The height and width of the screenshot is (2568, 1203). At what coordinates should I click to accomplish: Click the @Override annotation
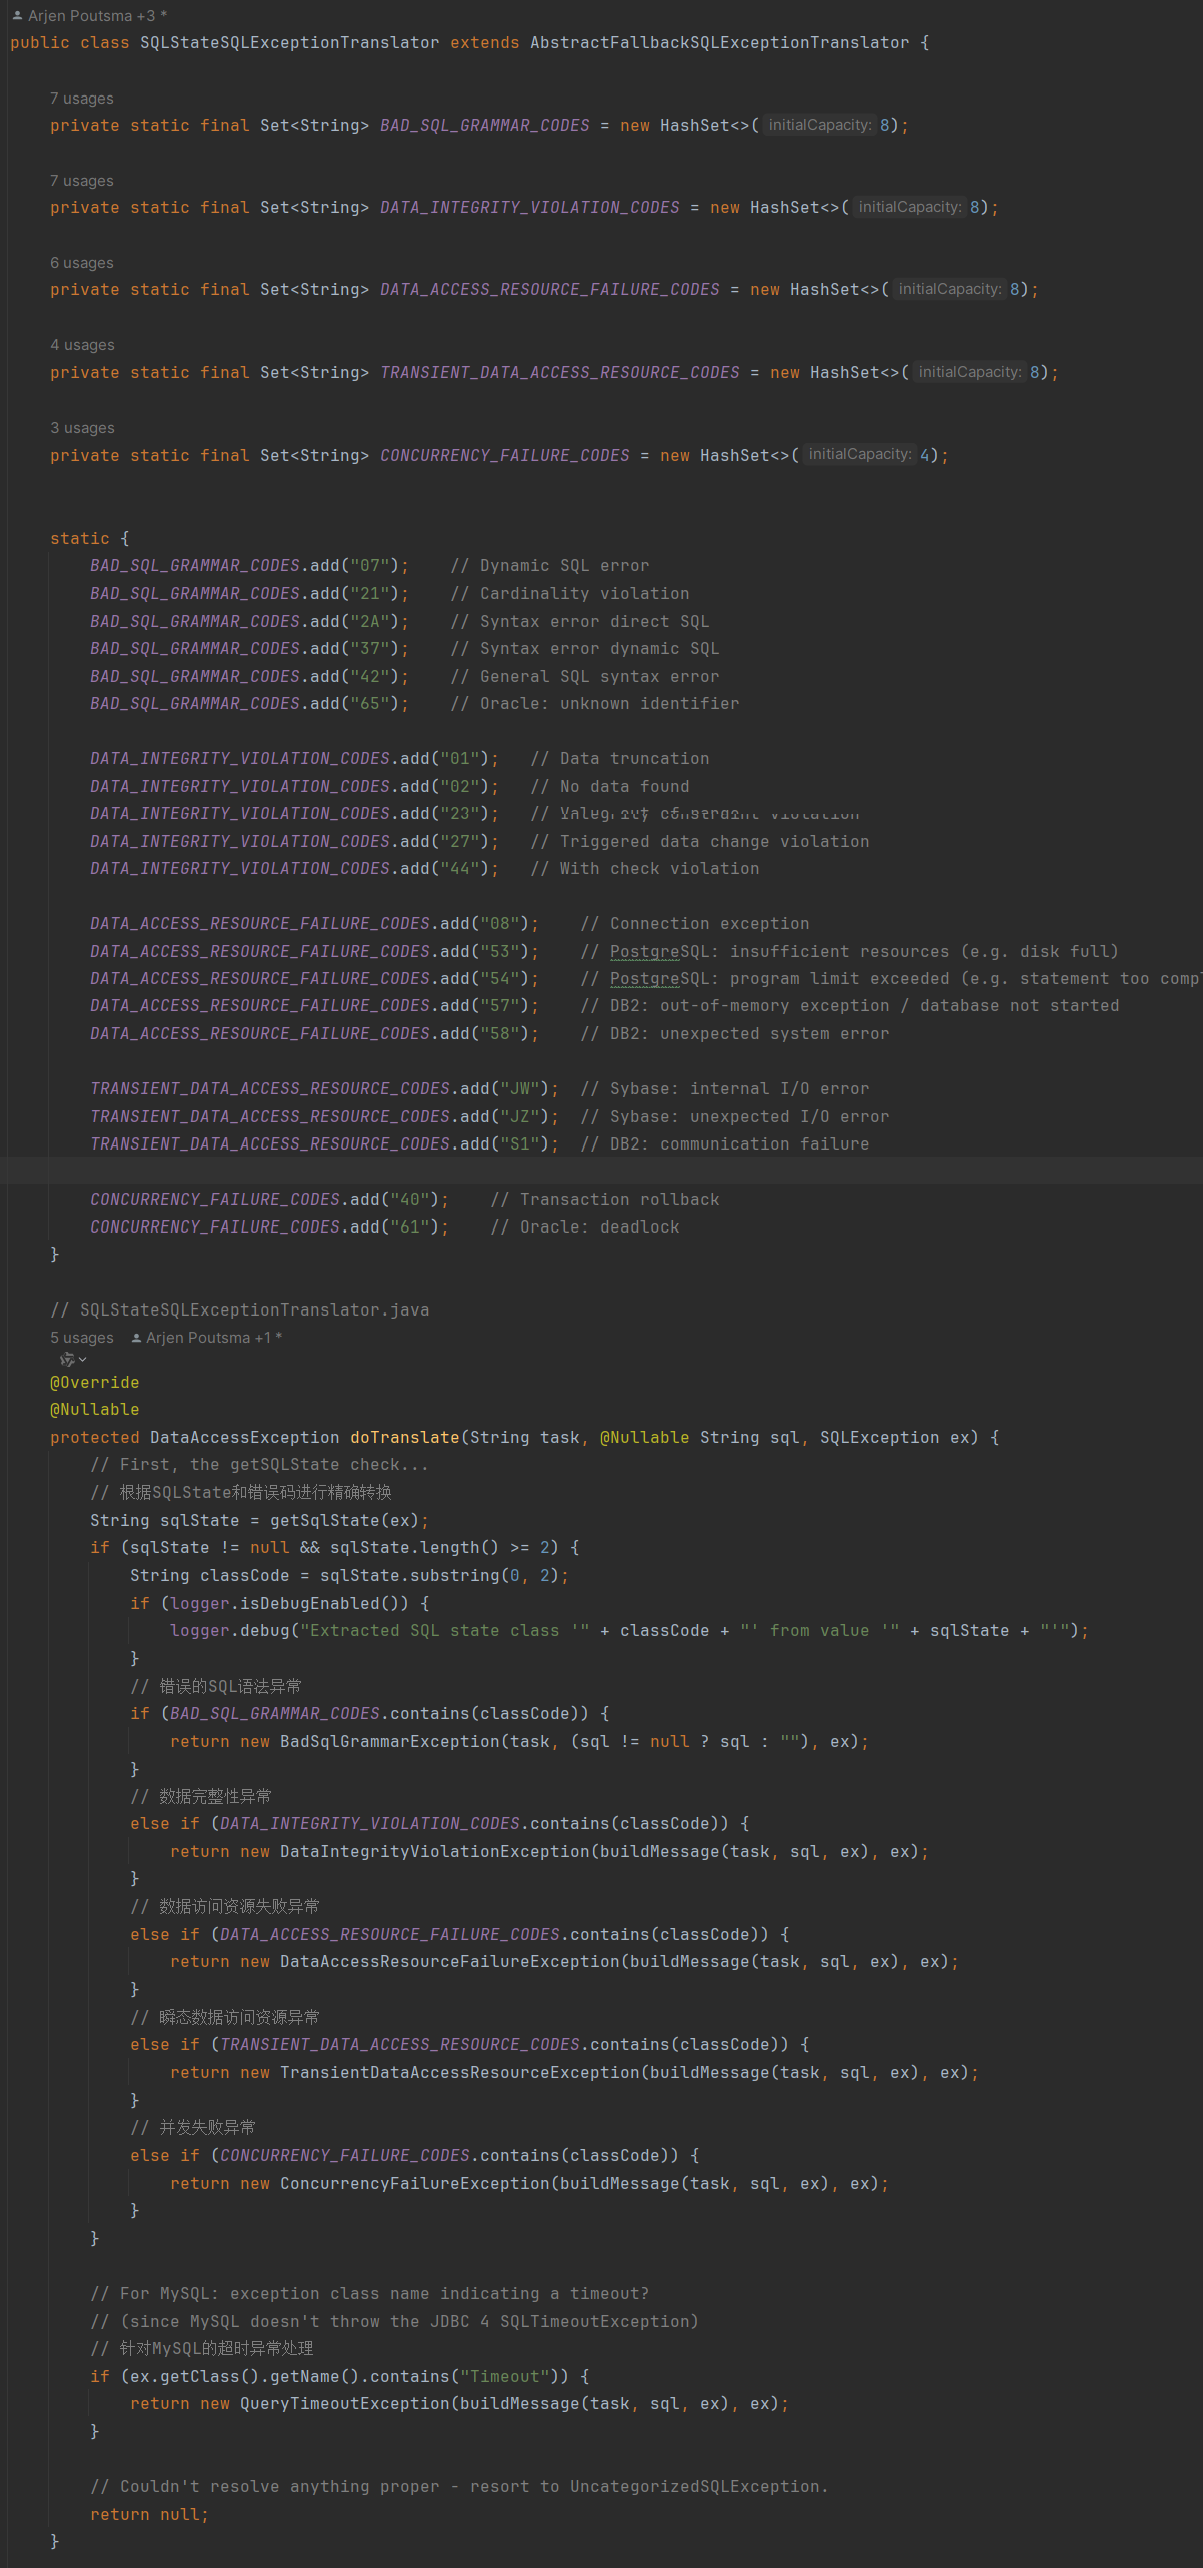click(95, 1383)
